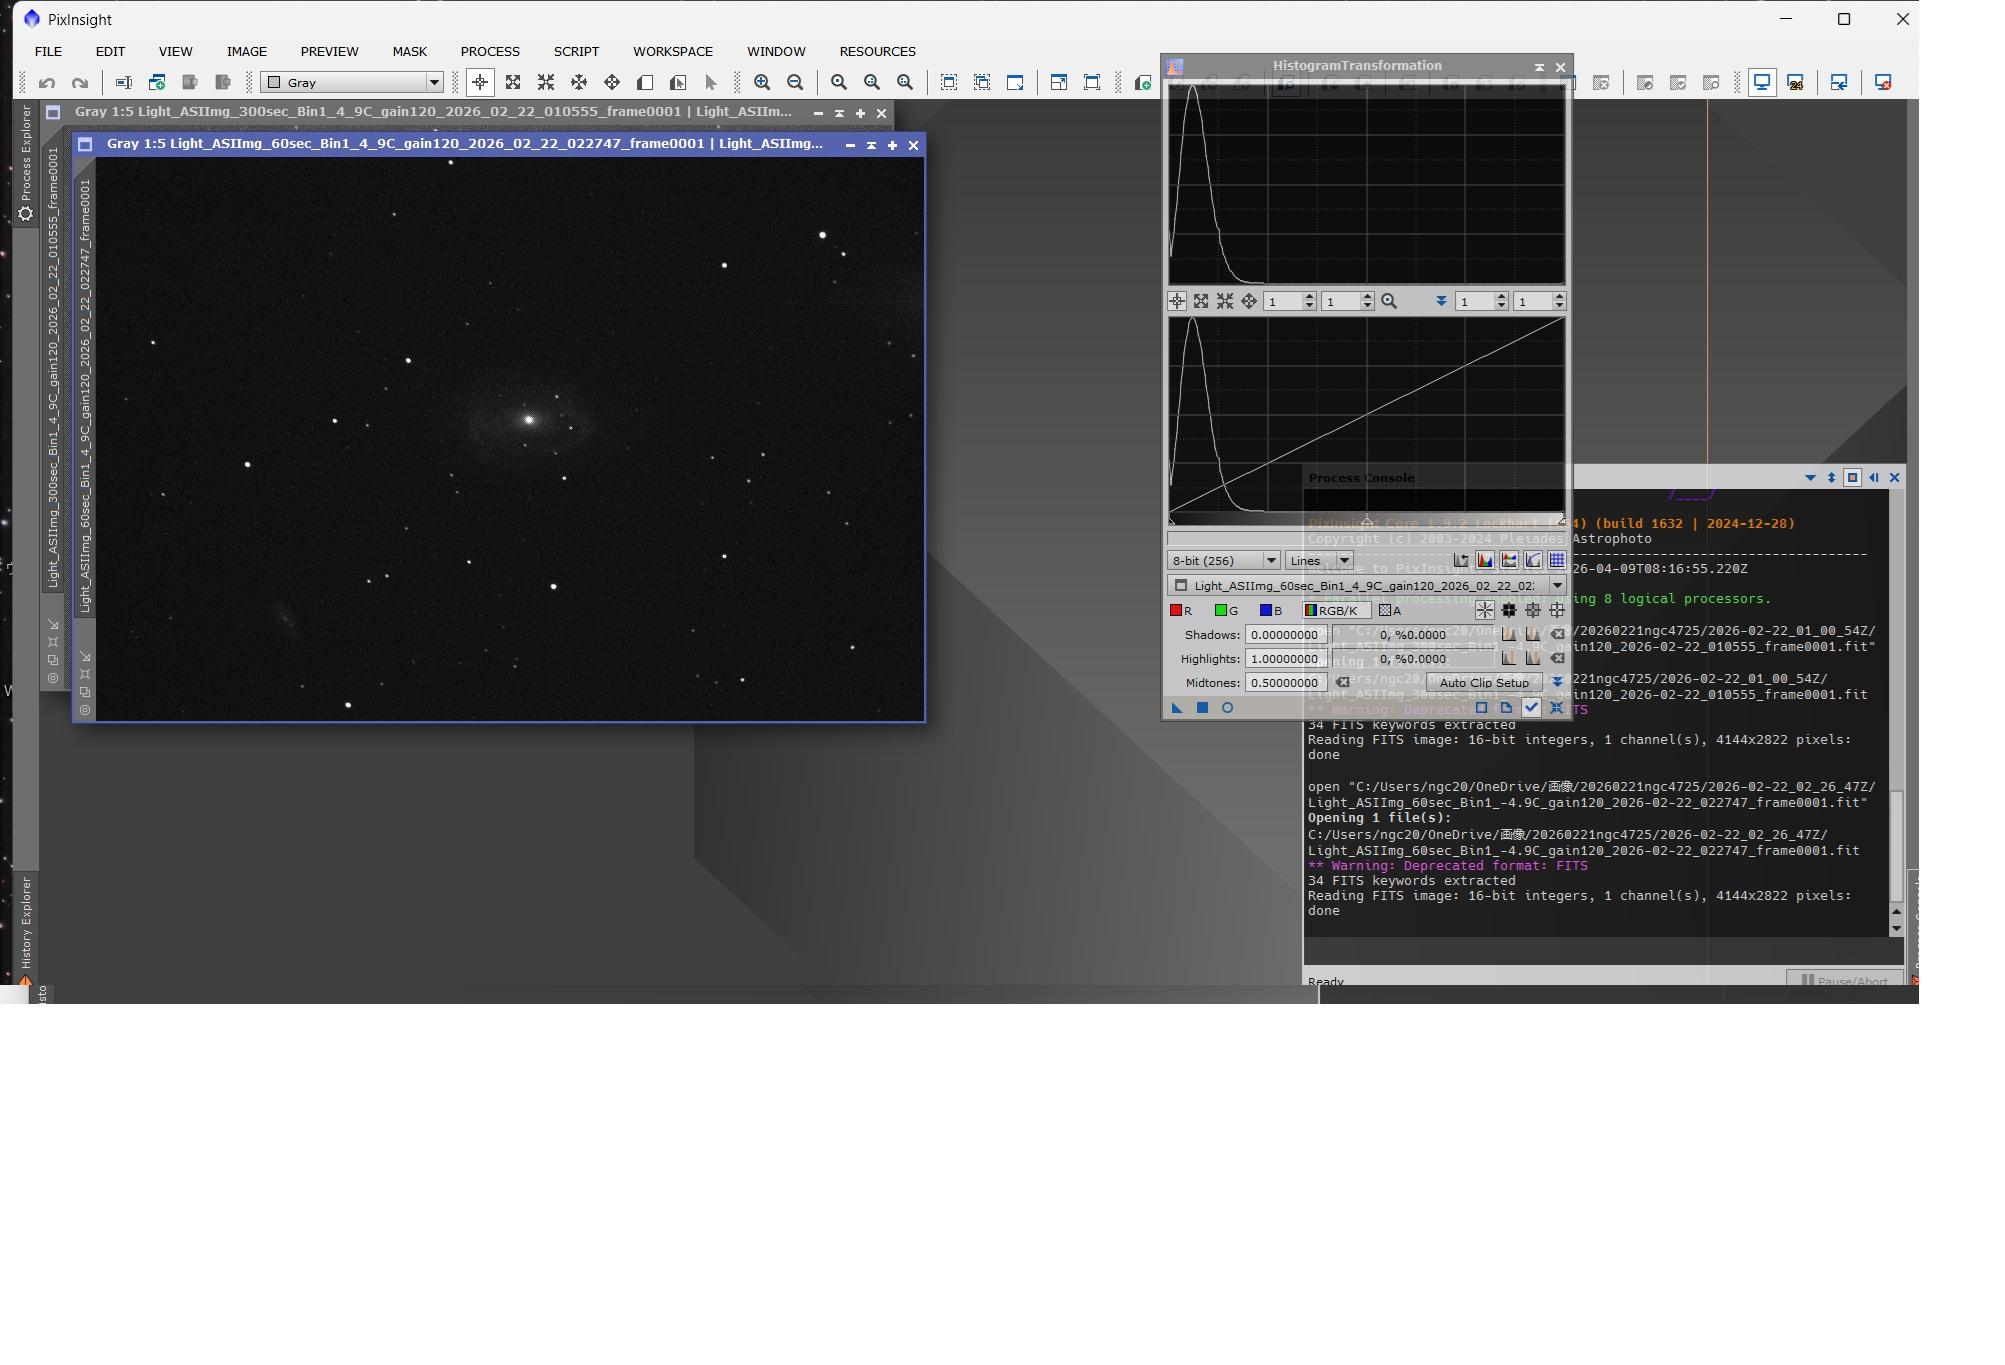Click the Shadows value input field
2005x1365 pixels.
1284,635
